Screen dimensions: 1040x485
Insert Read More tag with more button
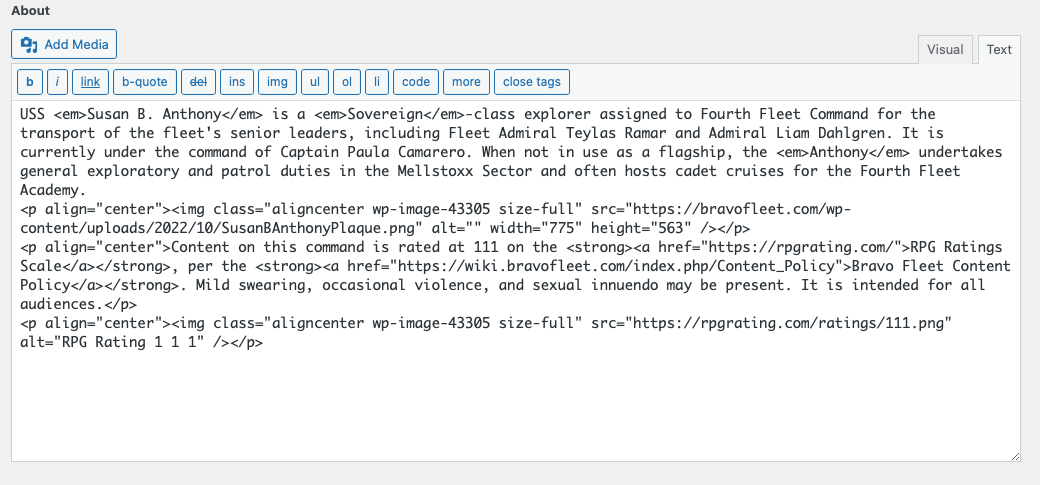[x=466, y=82]
